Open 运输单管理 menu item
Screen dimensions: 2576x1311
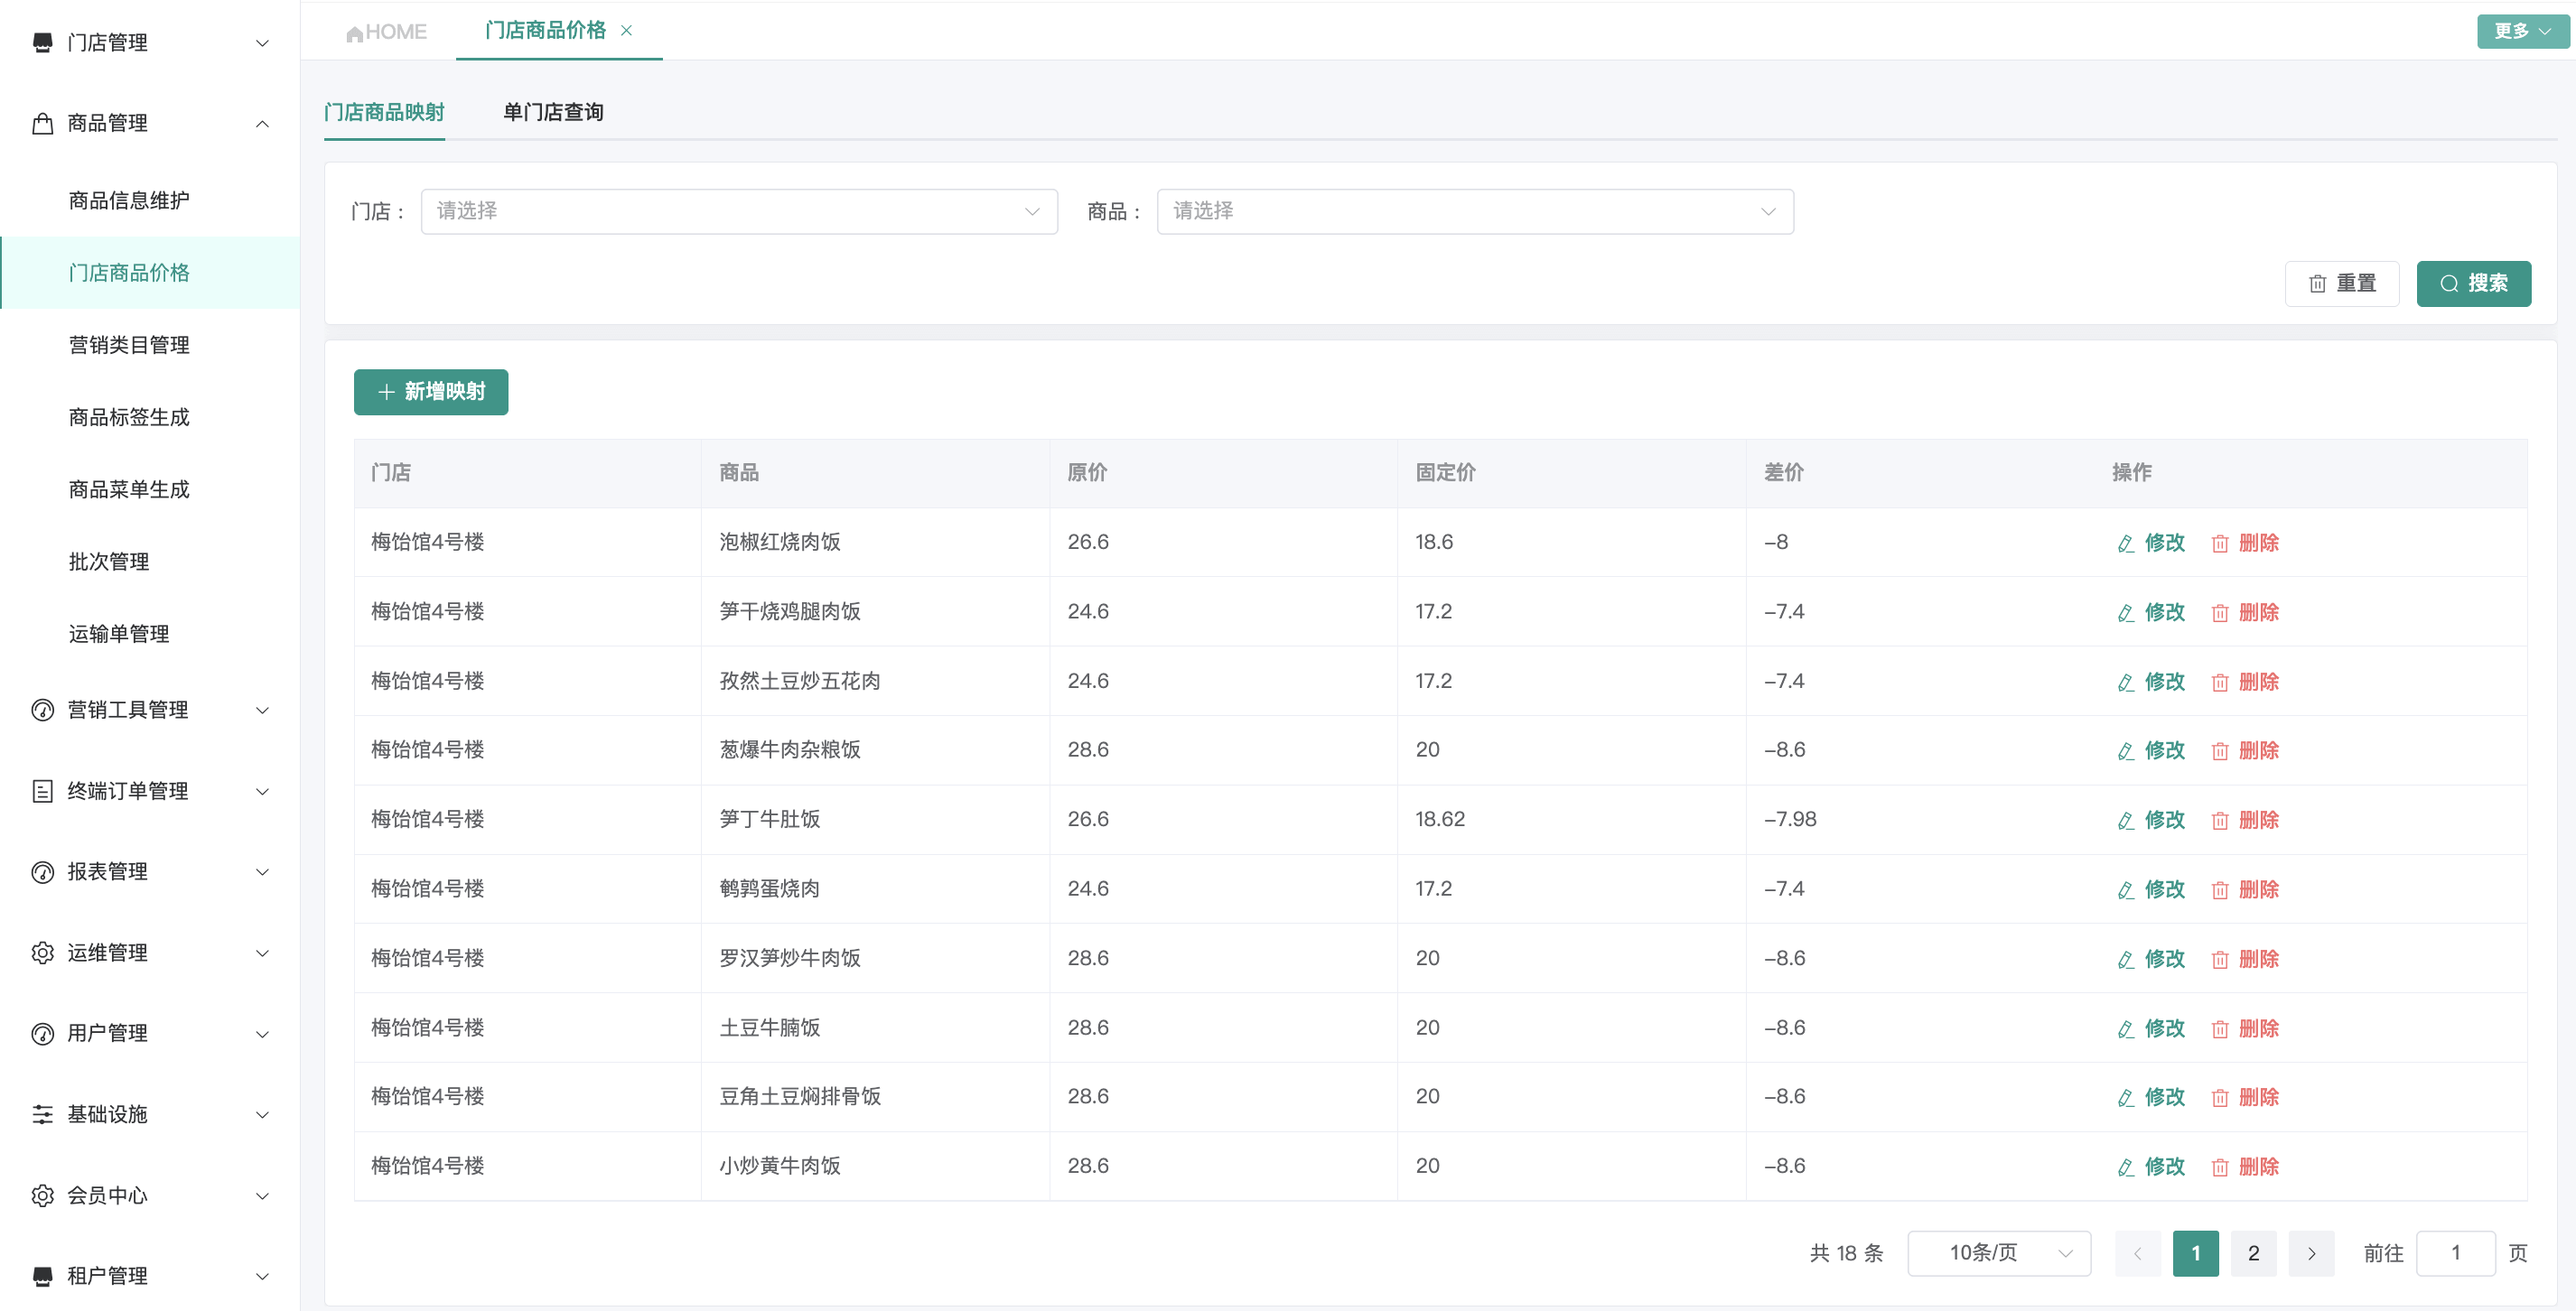coord(119,634)
